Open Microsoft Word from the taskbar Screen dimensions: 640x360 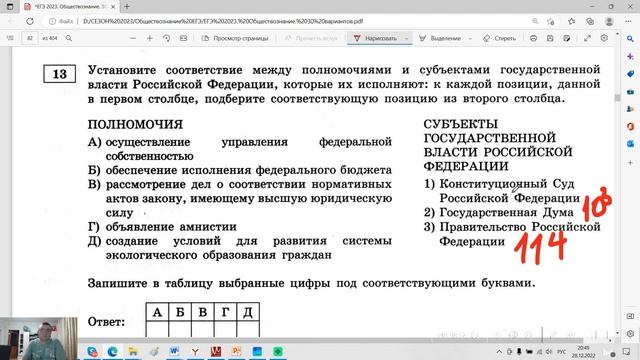pos(174,351)
